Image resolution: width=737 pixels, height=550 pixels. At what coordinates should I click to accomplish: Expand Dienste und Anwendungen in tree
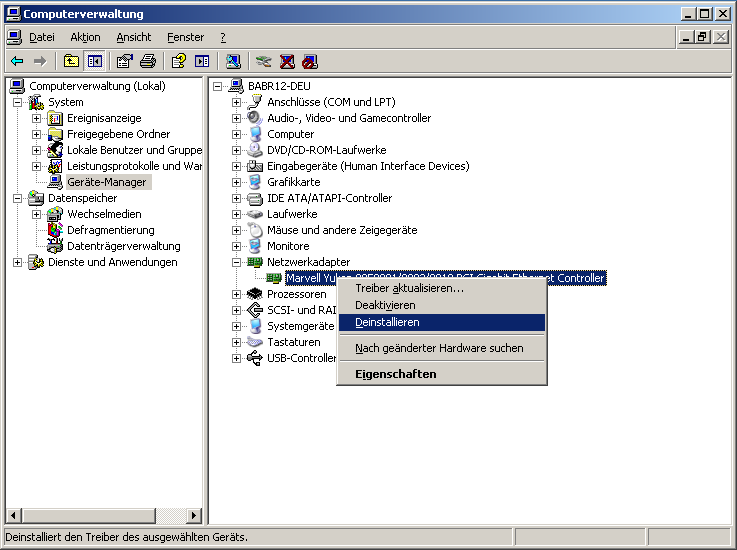[x=18, y=262]
